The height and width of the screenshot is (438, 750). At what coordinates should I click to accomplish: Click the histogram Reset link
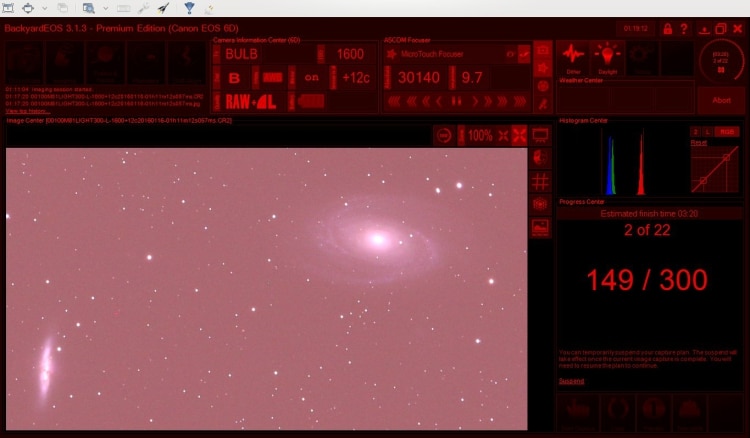point(698,143)
